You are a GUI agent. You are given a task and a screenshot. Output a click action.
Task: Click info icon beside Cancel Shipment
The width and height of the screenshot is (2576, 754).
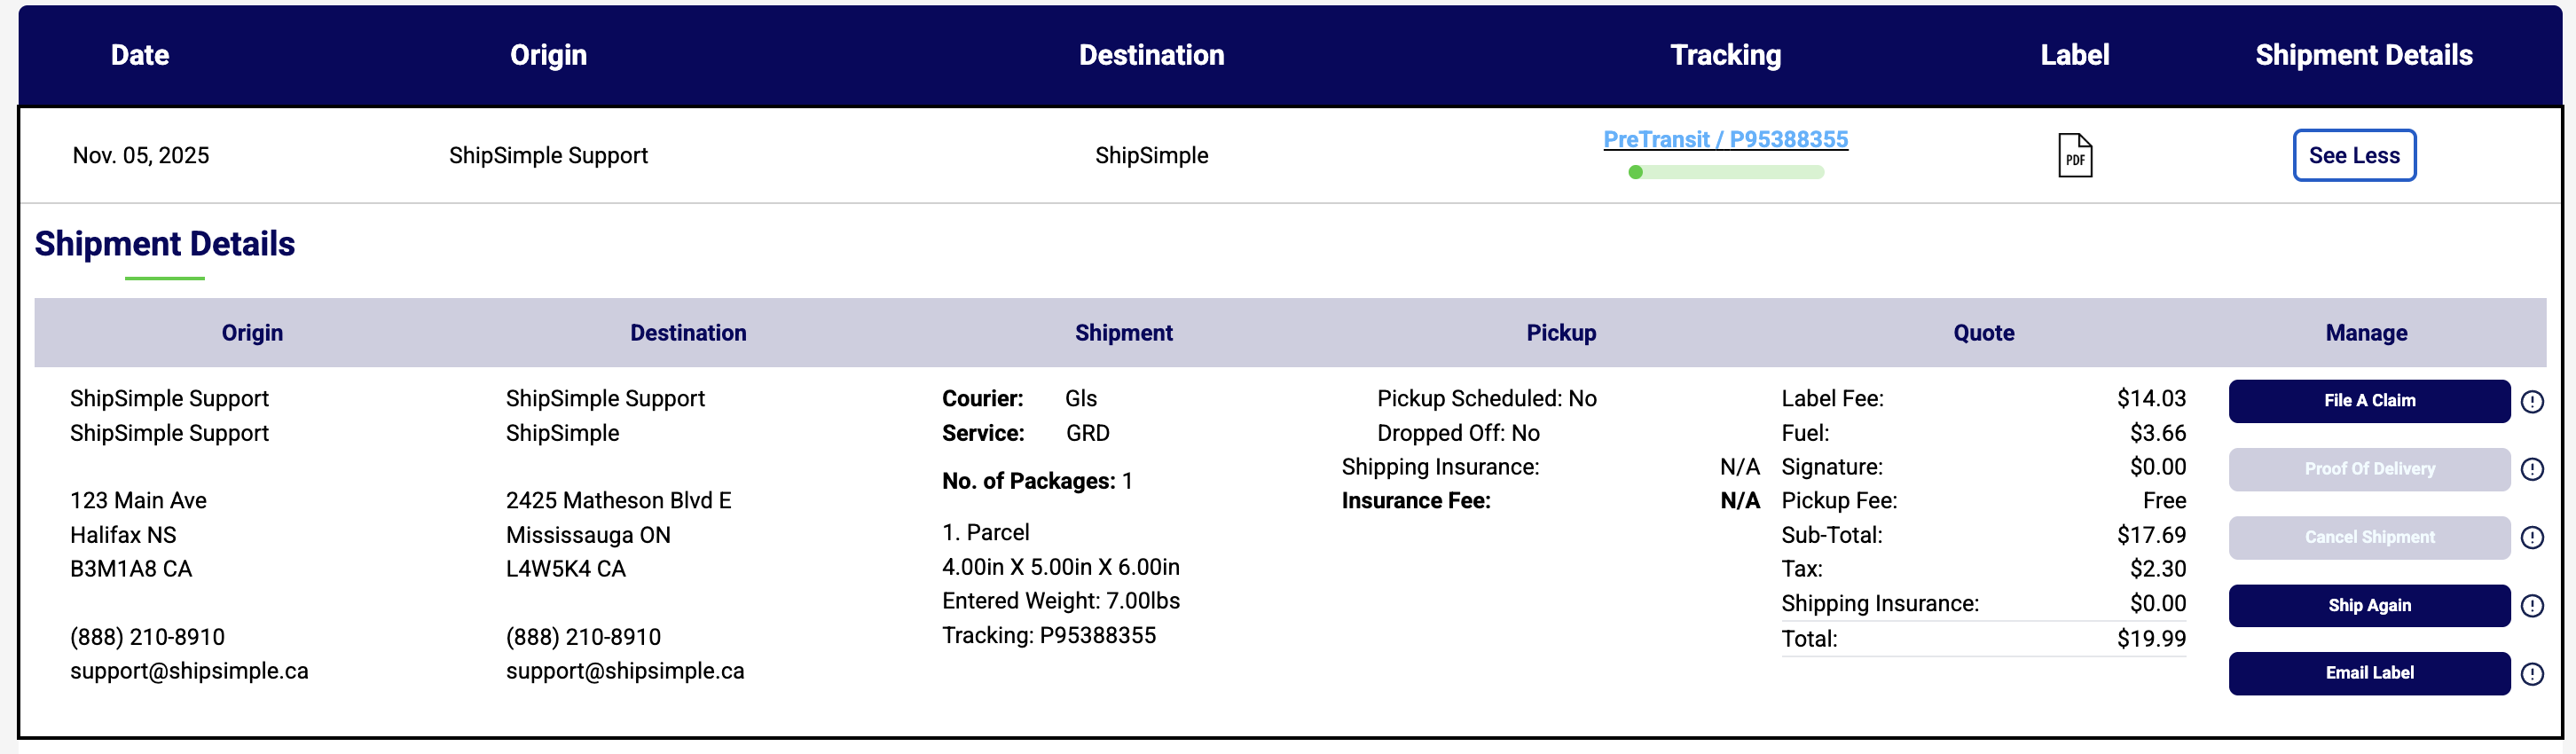(x=2532, y=537)
